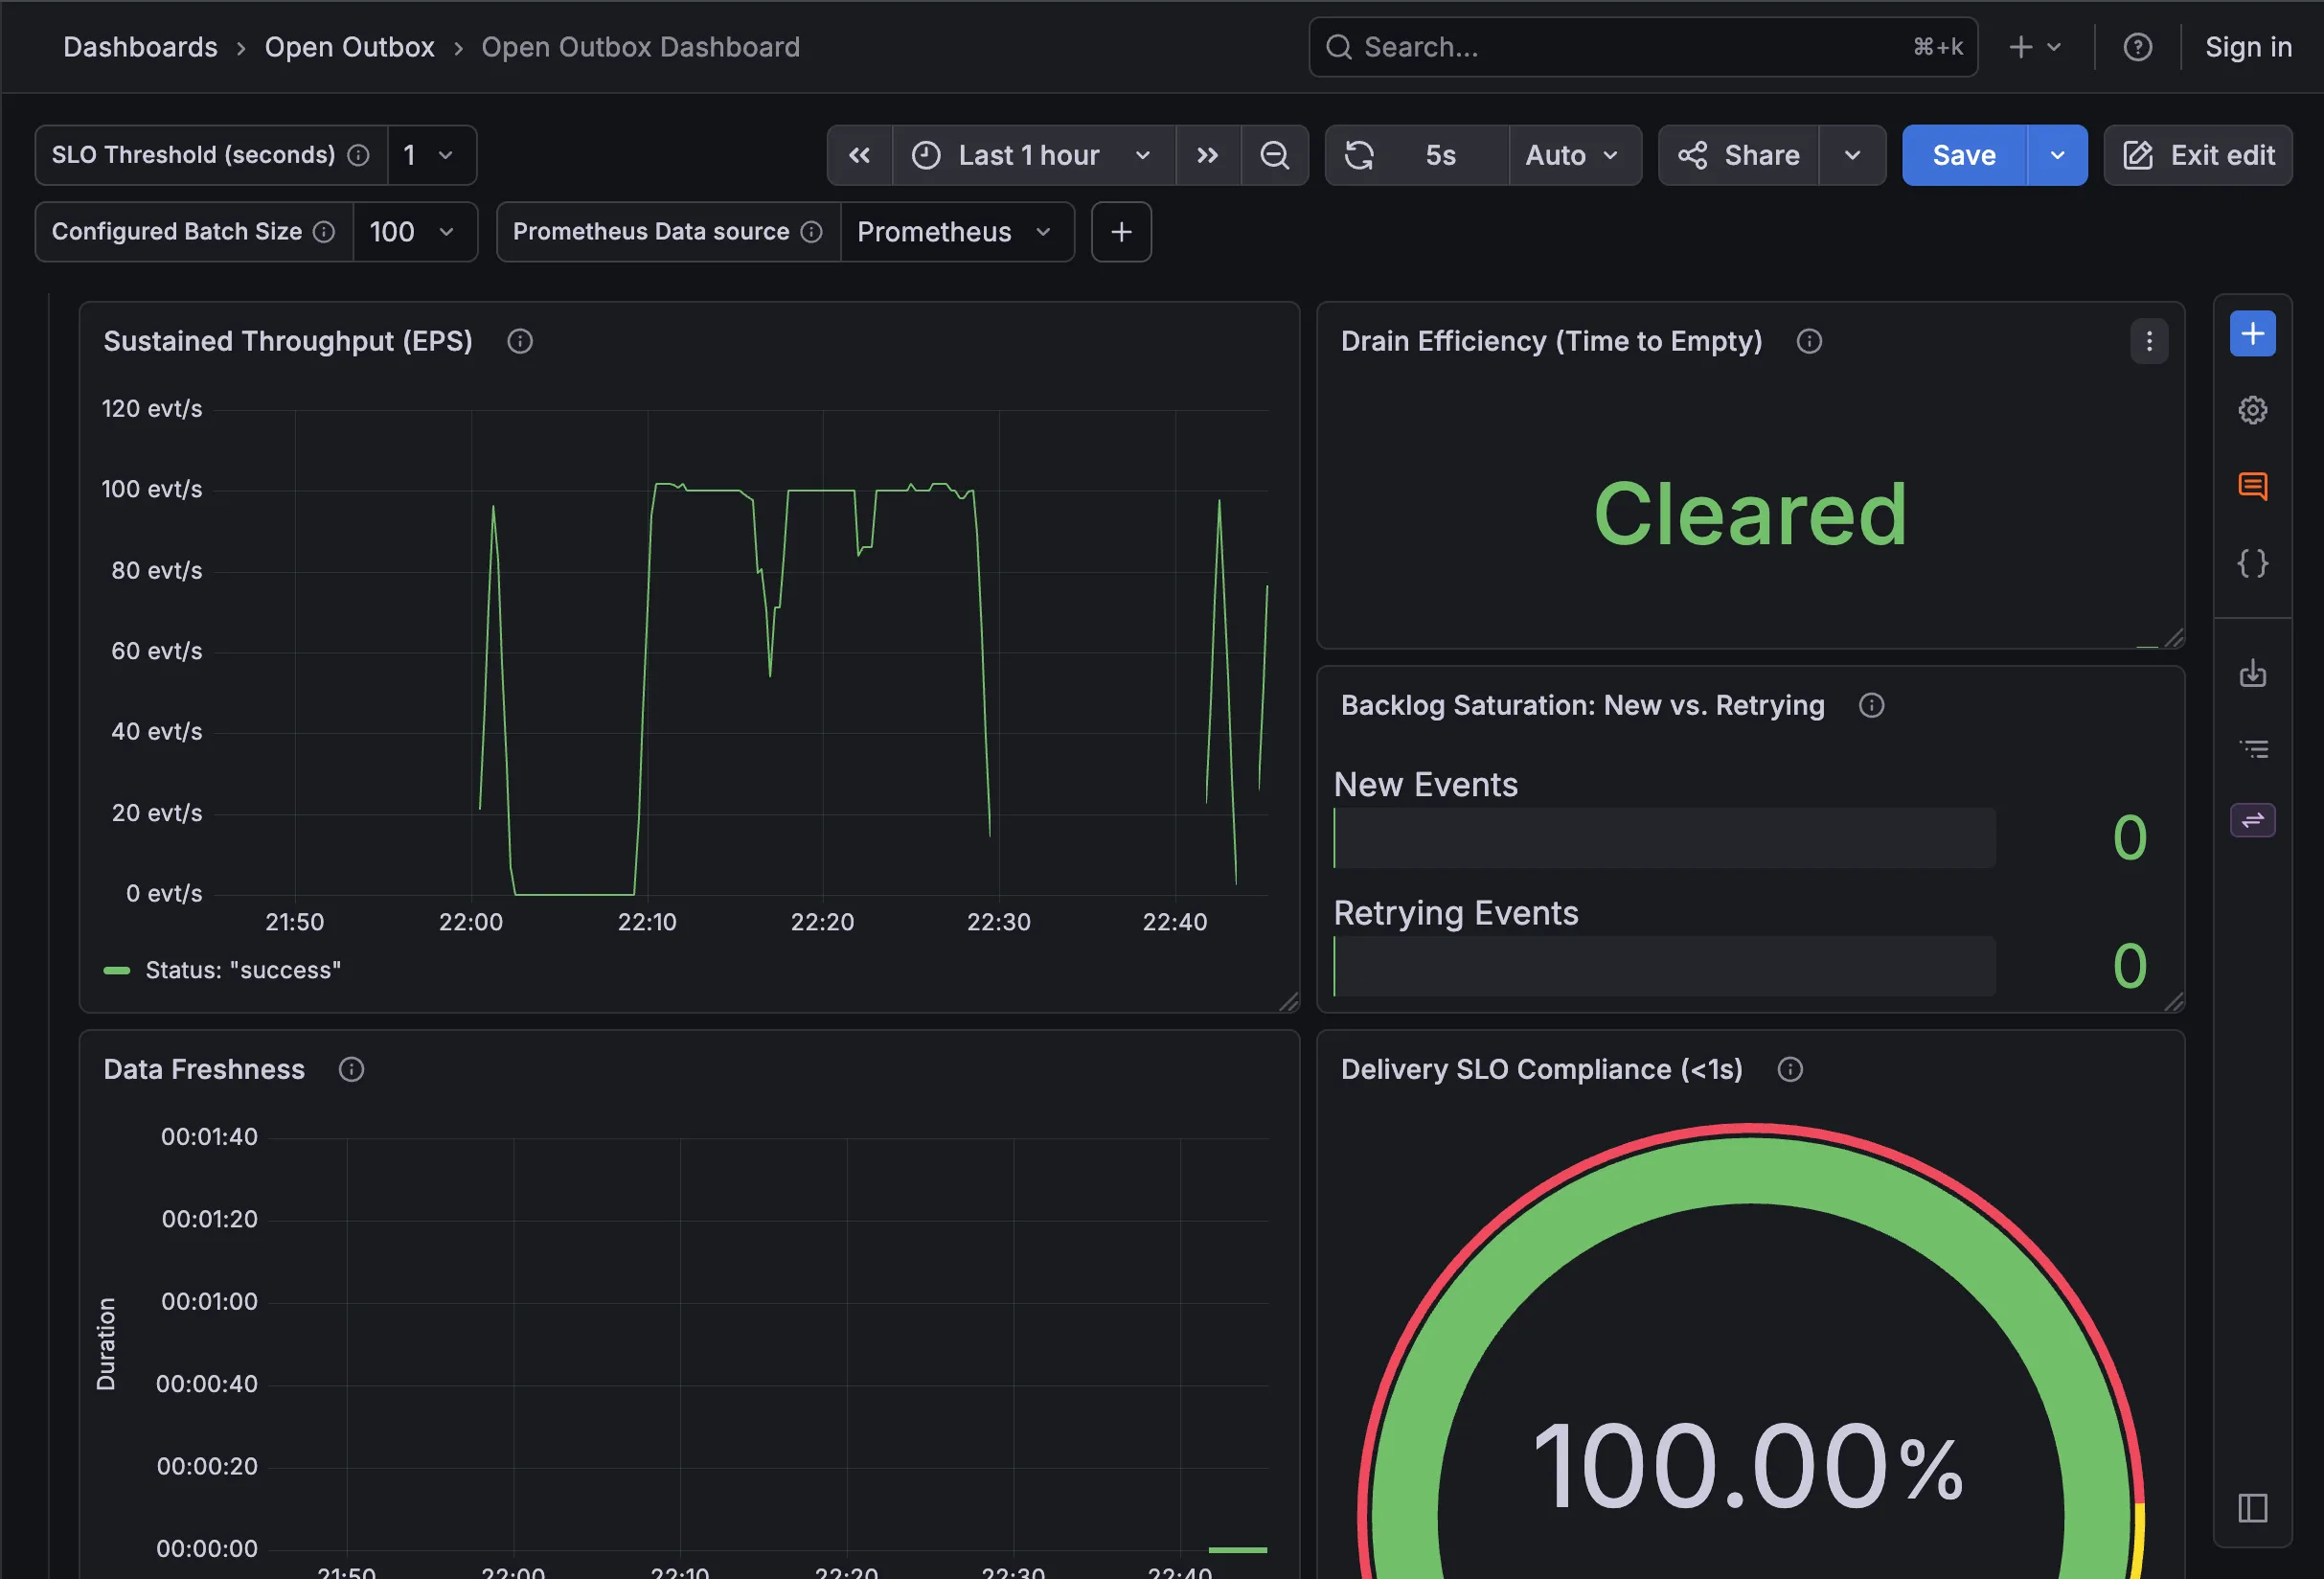Image resolution: width=2324 pixels, height=1579 pixels.
Task: Go to Dashboards breadcrumb
Action: point(140,47)
